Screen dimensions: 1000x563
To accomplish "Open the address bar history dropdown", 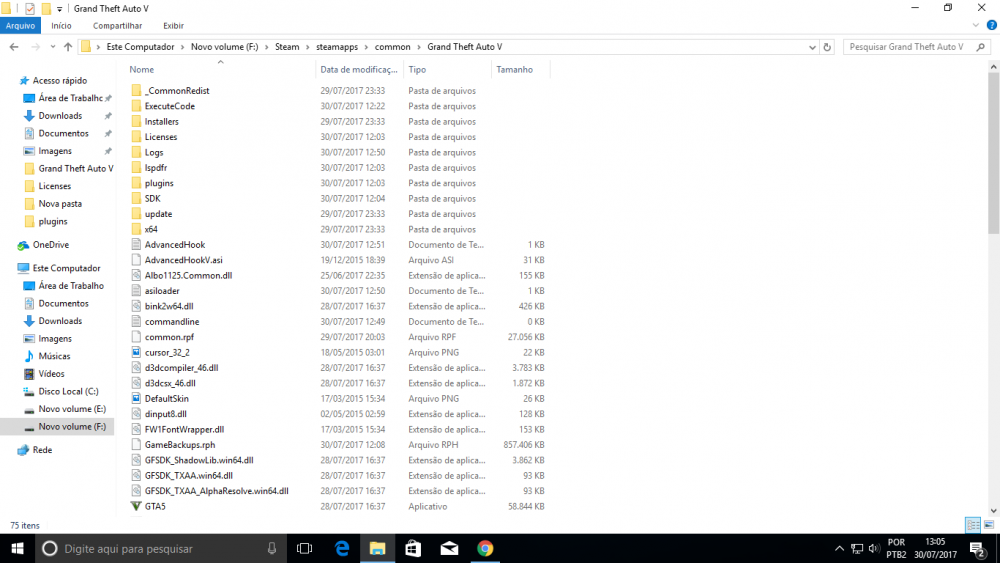I will (812, 47).
